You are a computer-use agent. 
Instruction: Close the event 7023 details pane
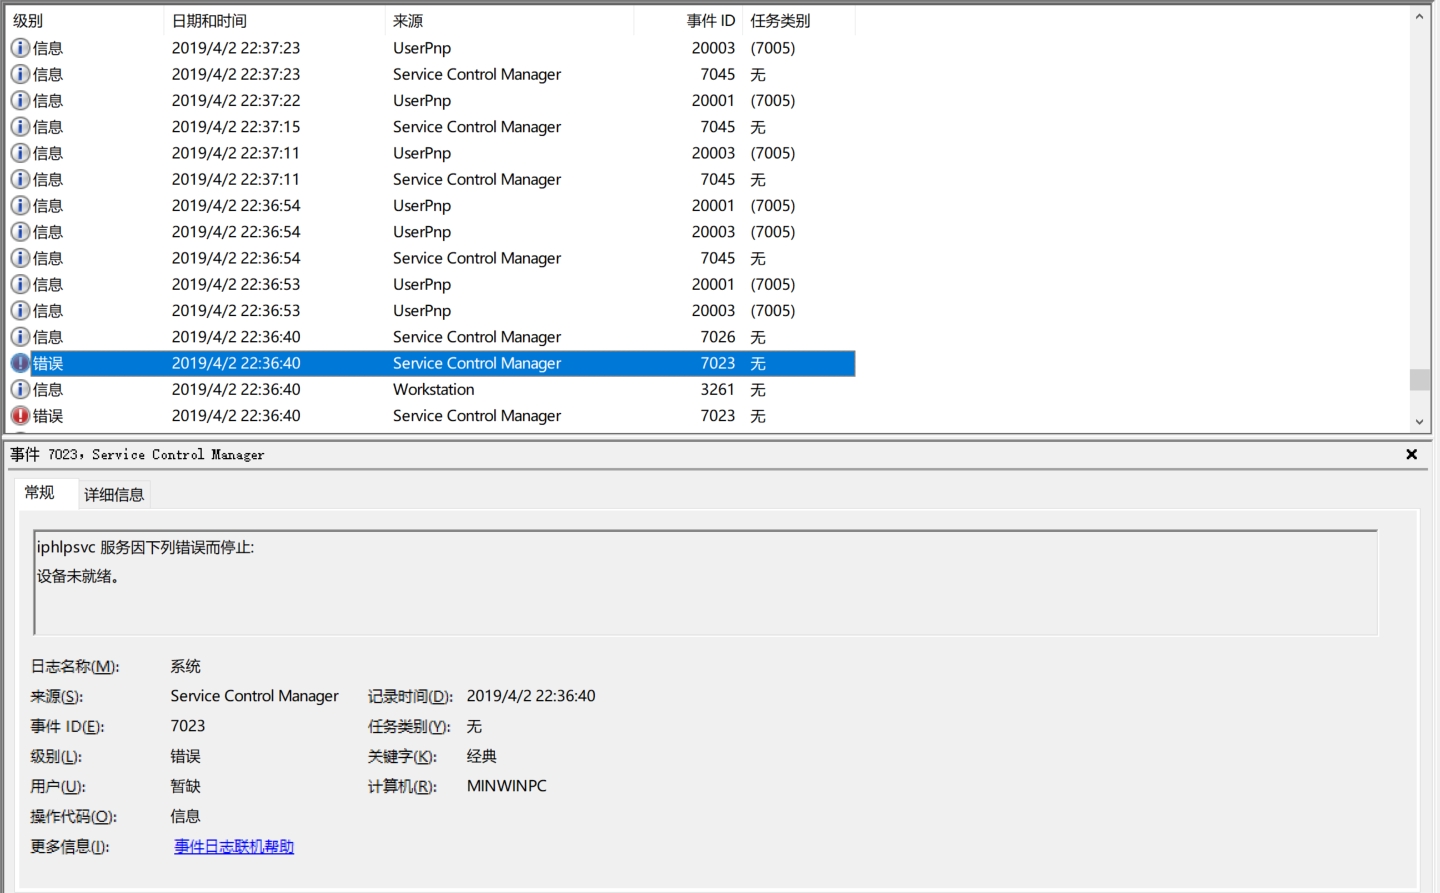click(x=1411, y=454)
